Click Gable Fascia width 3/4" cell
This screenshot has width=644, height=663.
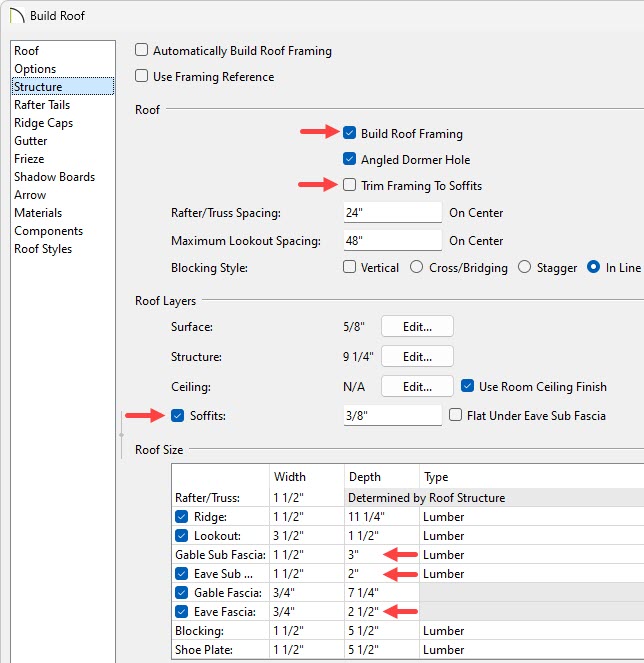click(x=307, y=593)
